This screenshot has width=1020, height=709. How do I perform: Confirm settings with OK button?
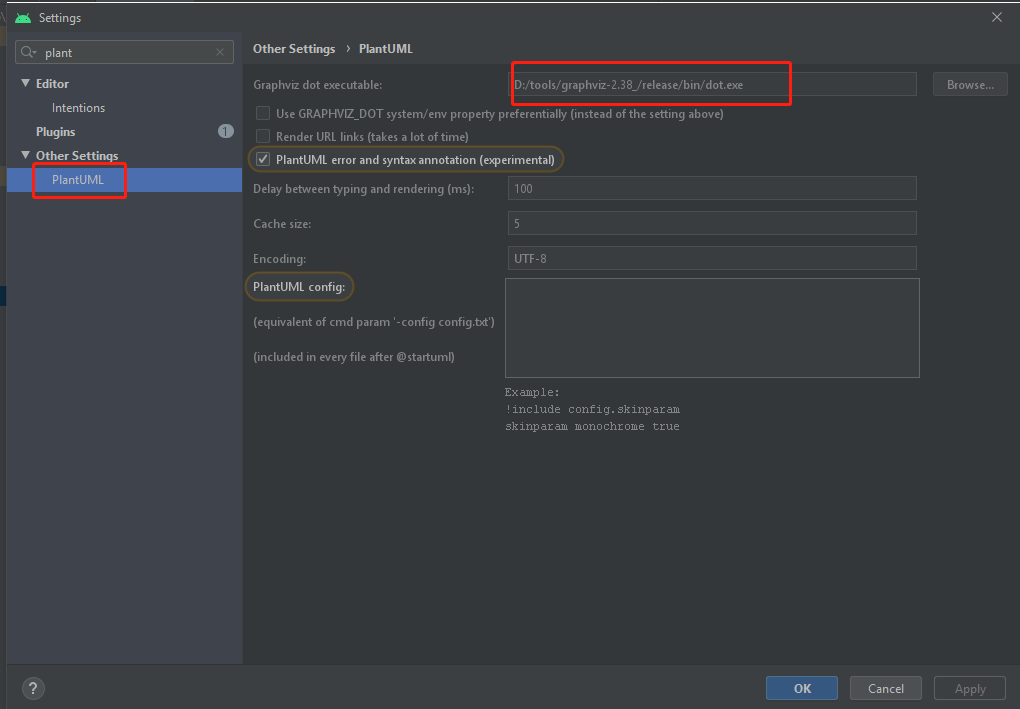(801, 688)
